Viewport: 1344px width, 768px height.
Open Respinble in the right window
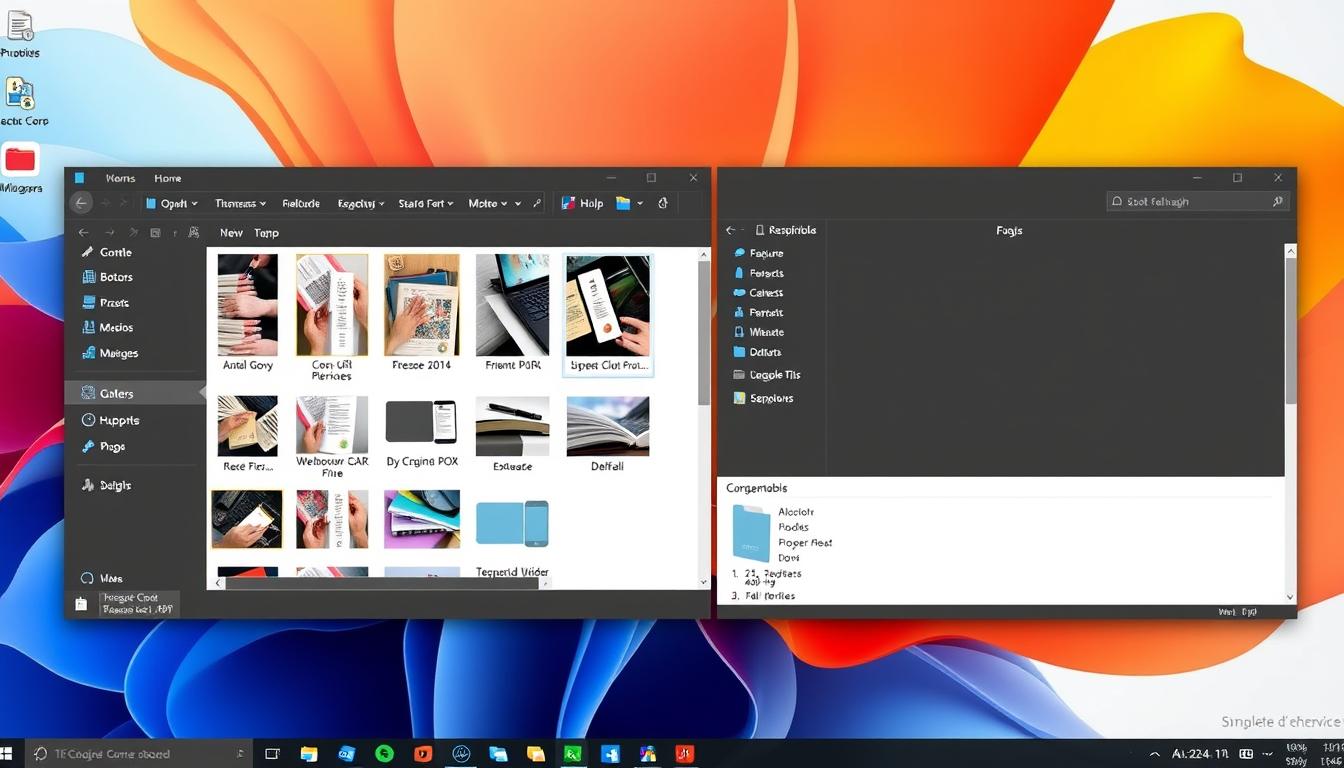(x=786, y=230)
